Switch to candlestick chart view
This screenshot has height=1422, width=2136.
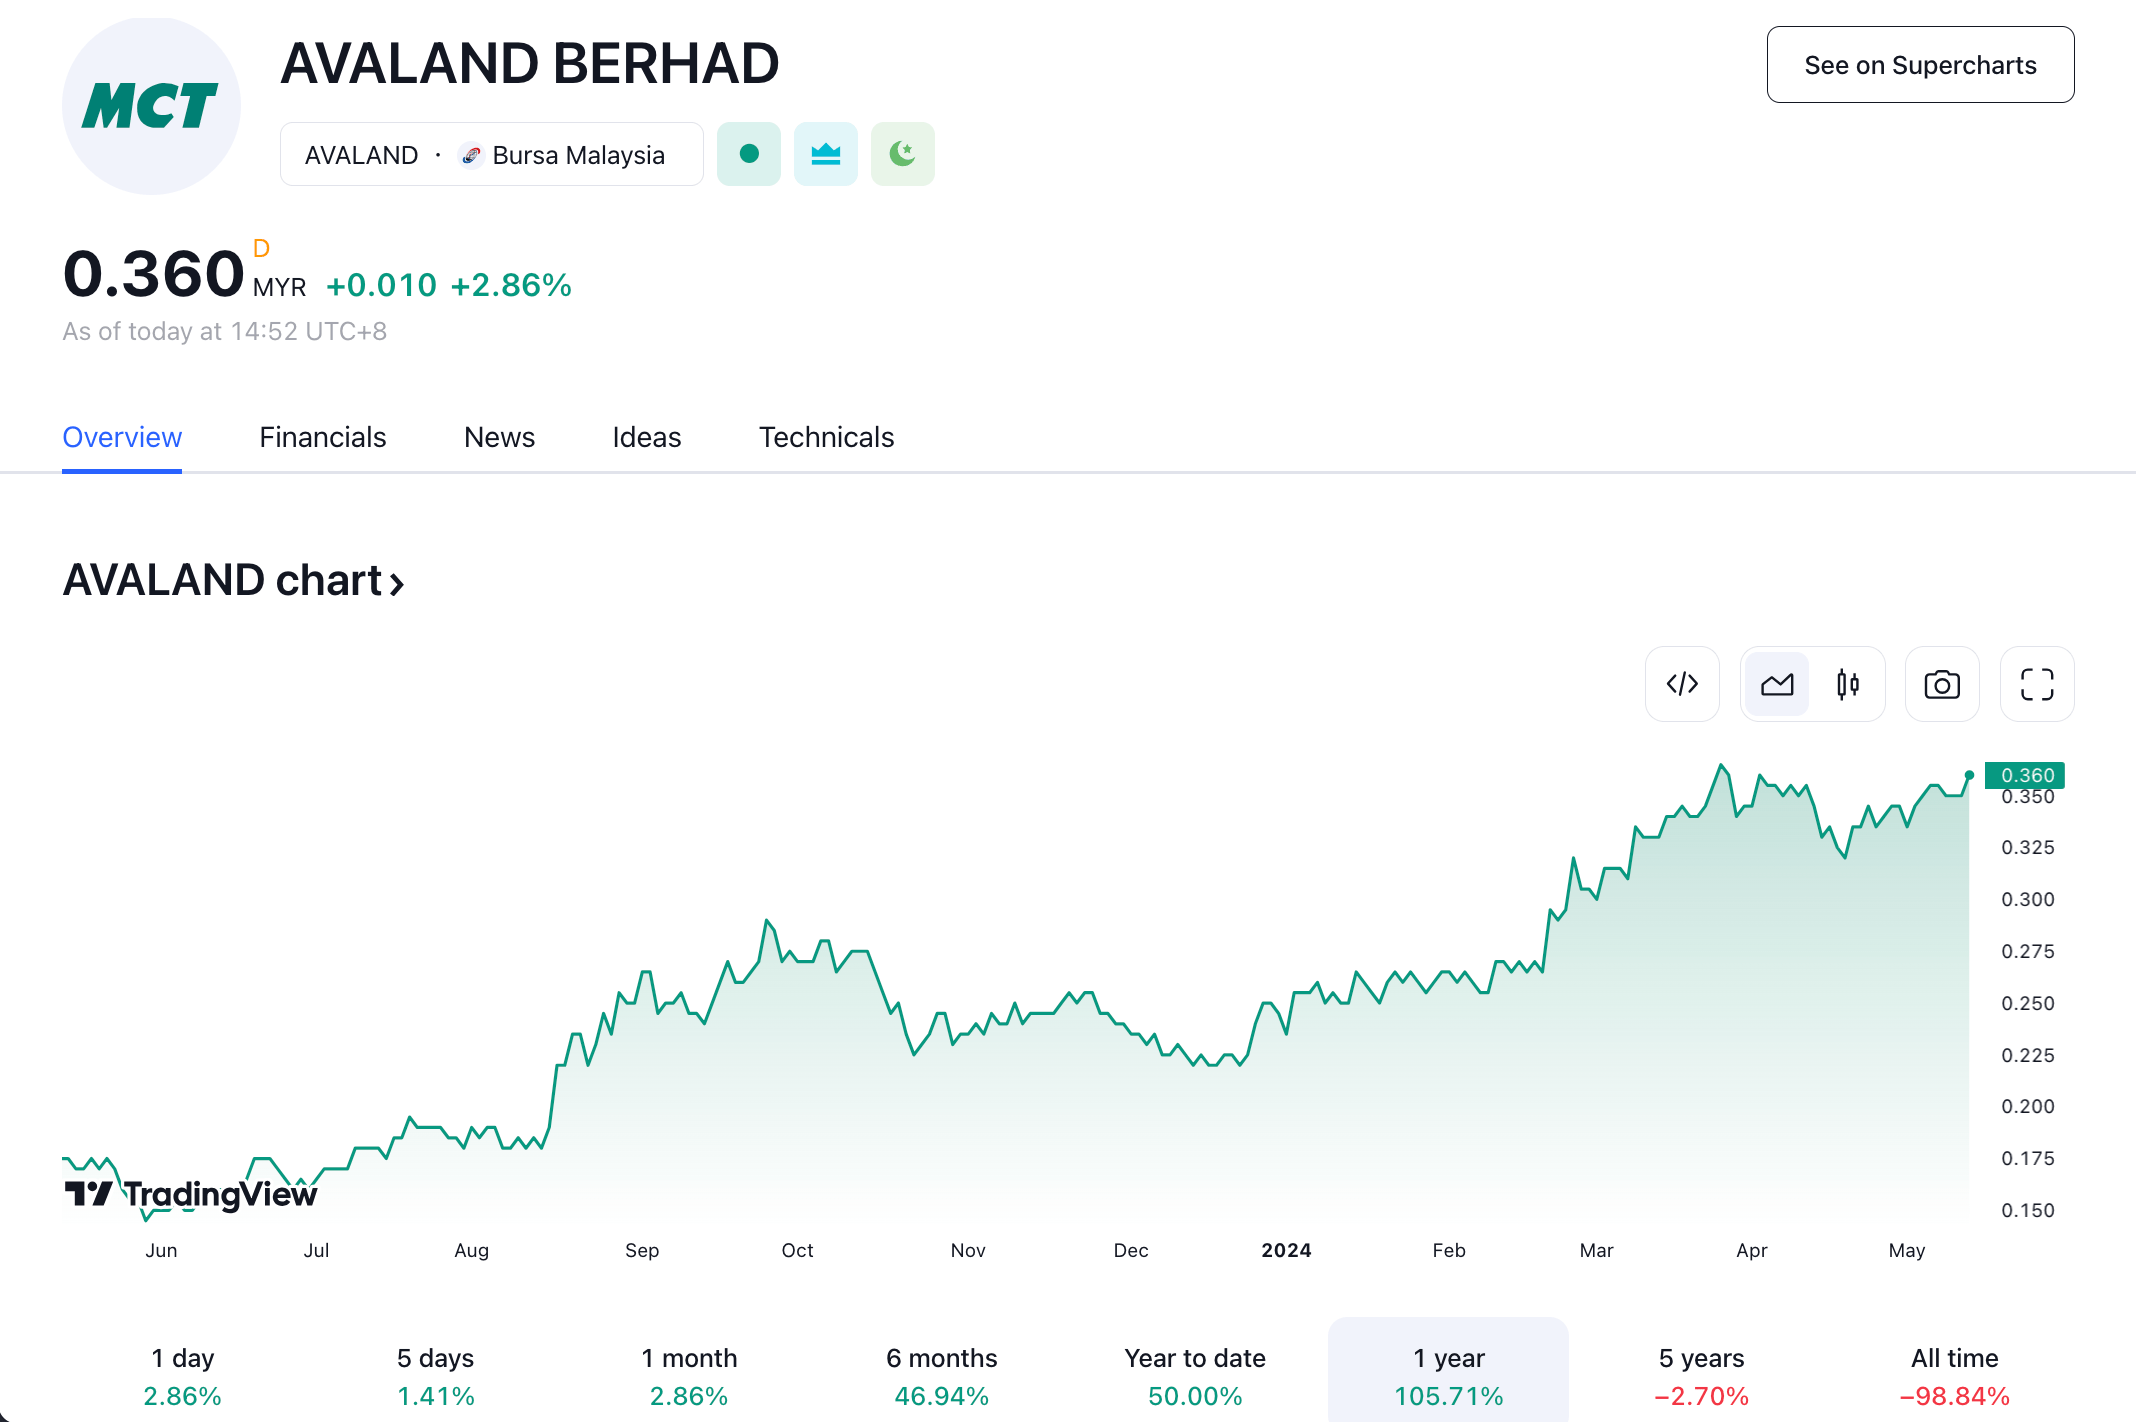coord(1848,684)
